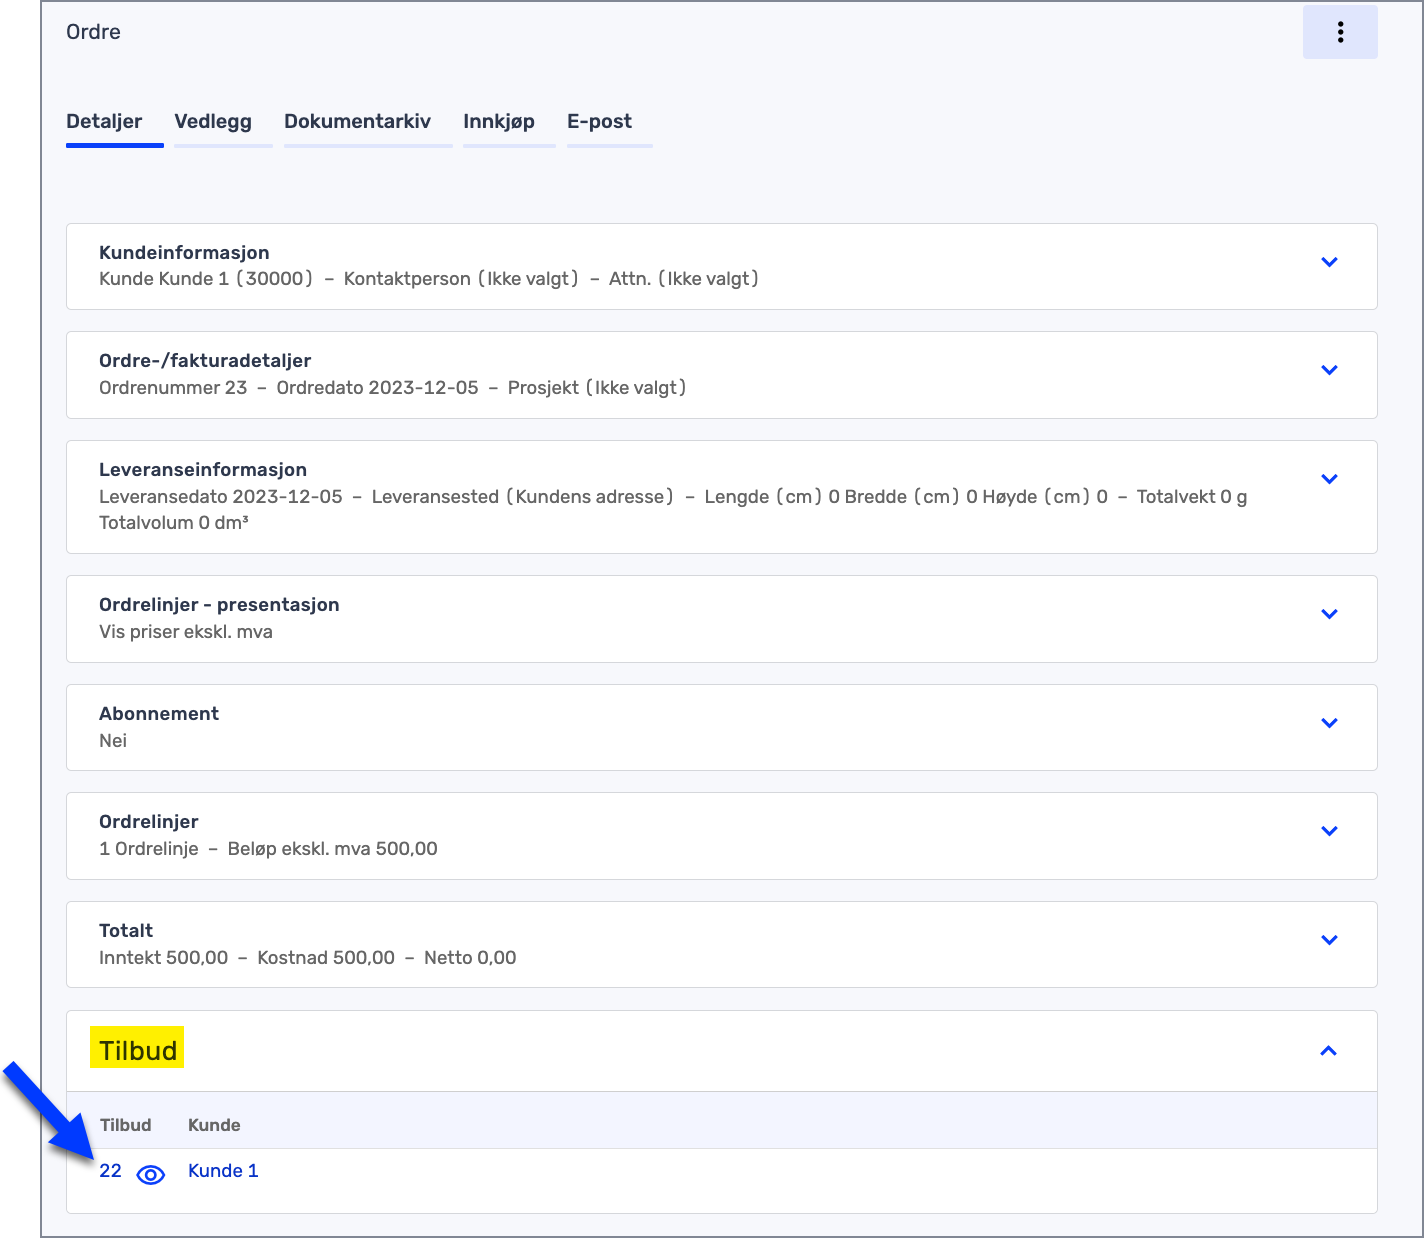This screenshot has width=1424, height=1238.
Task: Expand the Kundeinformasjon section
Action: [x=1329, y=262]
